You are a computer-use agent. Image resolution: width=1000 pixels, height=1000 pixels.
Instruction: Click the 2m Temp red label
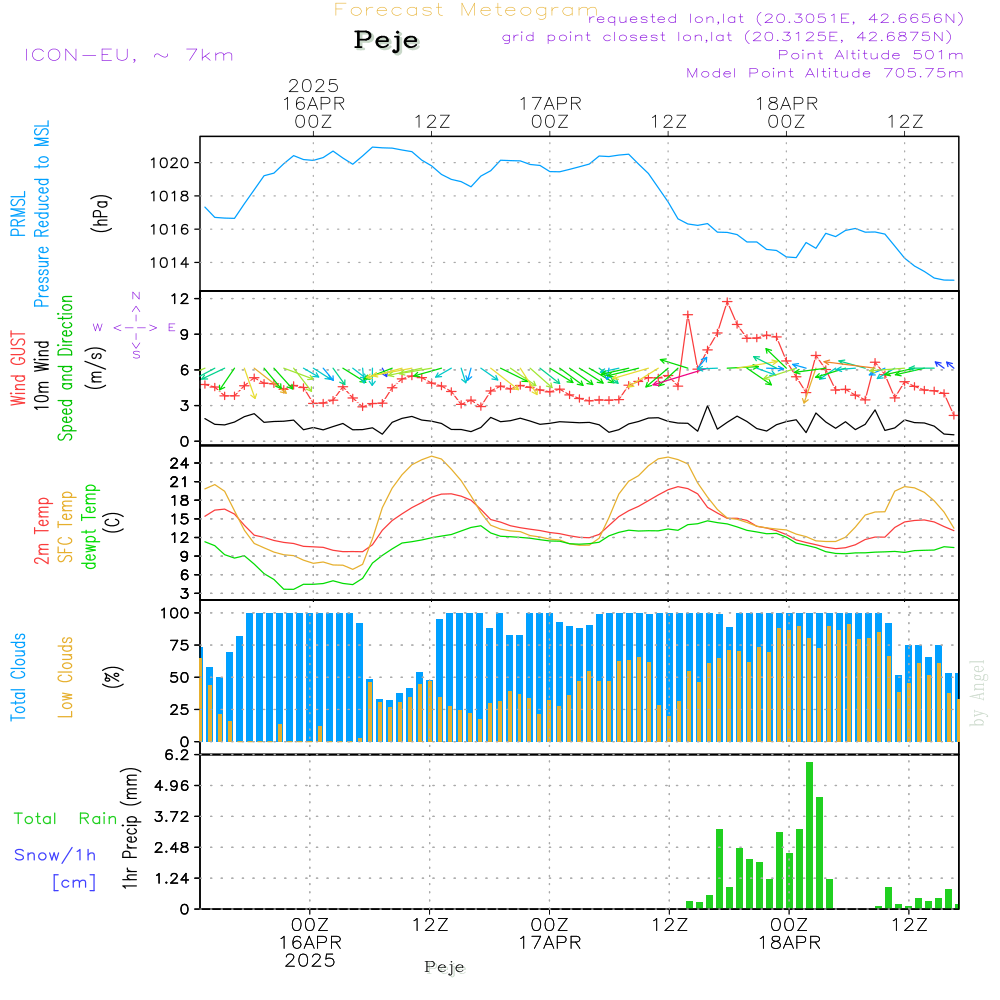[x=41, y=531]
